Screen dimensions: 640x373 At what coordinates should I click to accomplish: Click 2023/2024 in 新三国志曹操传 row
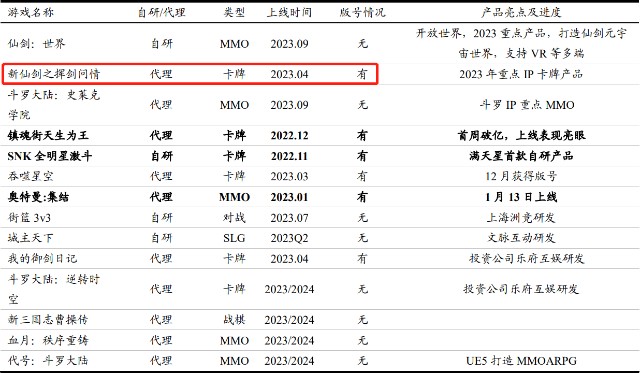[289, 320]
